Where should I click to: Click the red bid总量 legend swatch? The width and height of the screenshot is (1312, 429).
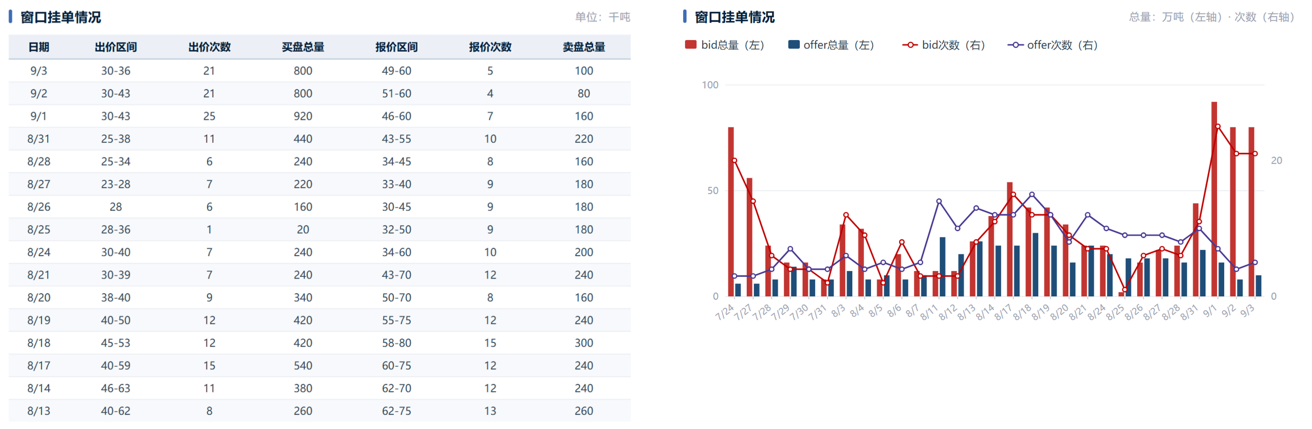690,45
